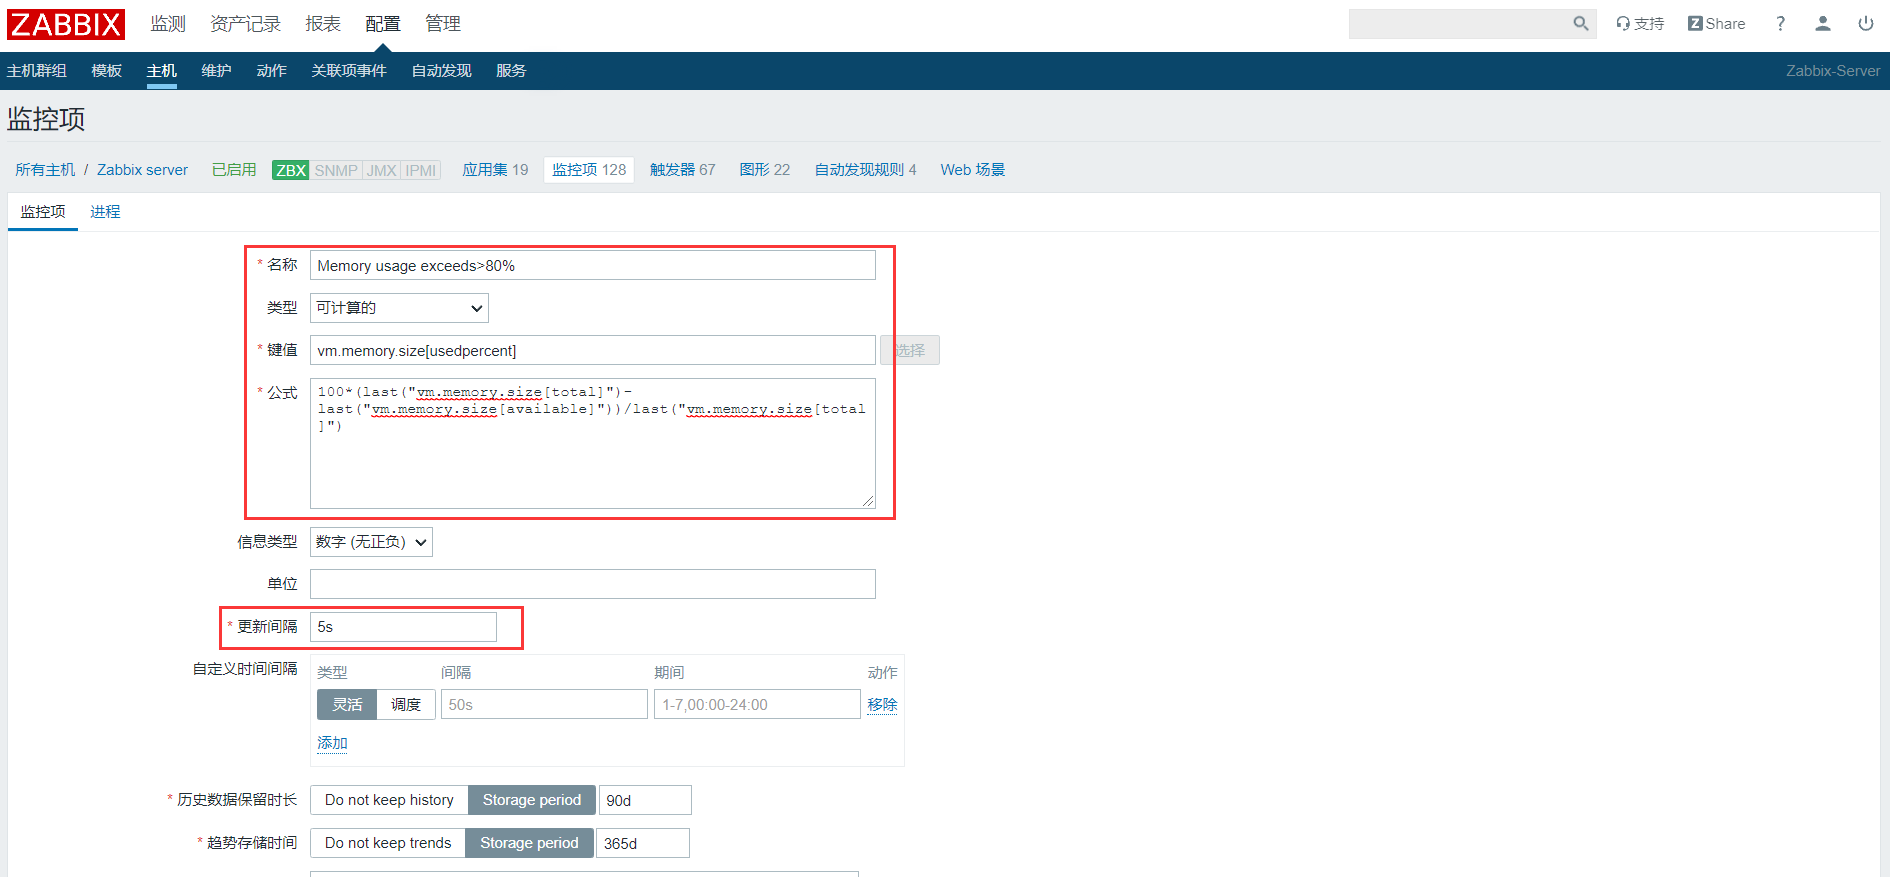Go to the 关联项事件 submenu
The image size is (1890, 877).
click(349, 71)
